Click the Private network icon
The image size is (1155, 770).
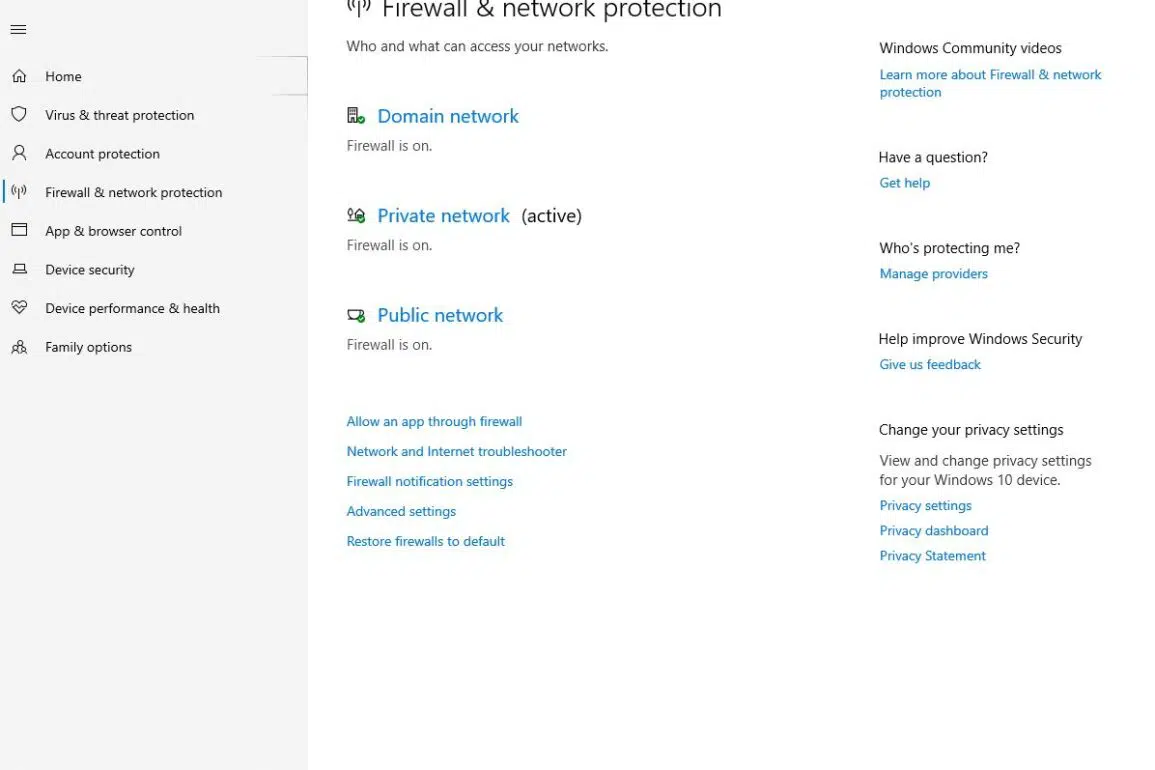[x=356, y=215]
